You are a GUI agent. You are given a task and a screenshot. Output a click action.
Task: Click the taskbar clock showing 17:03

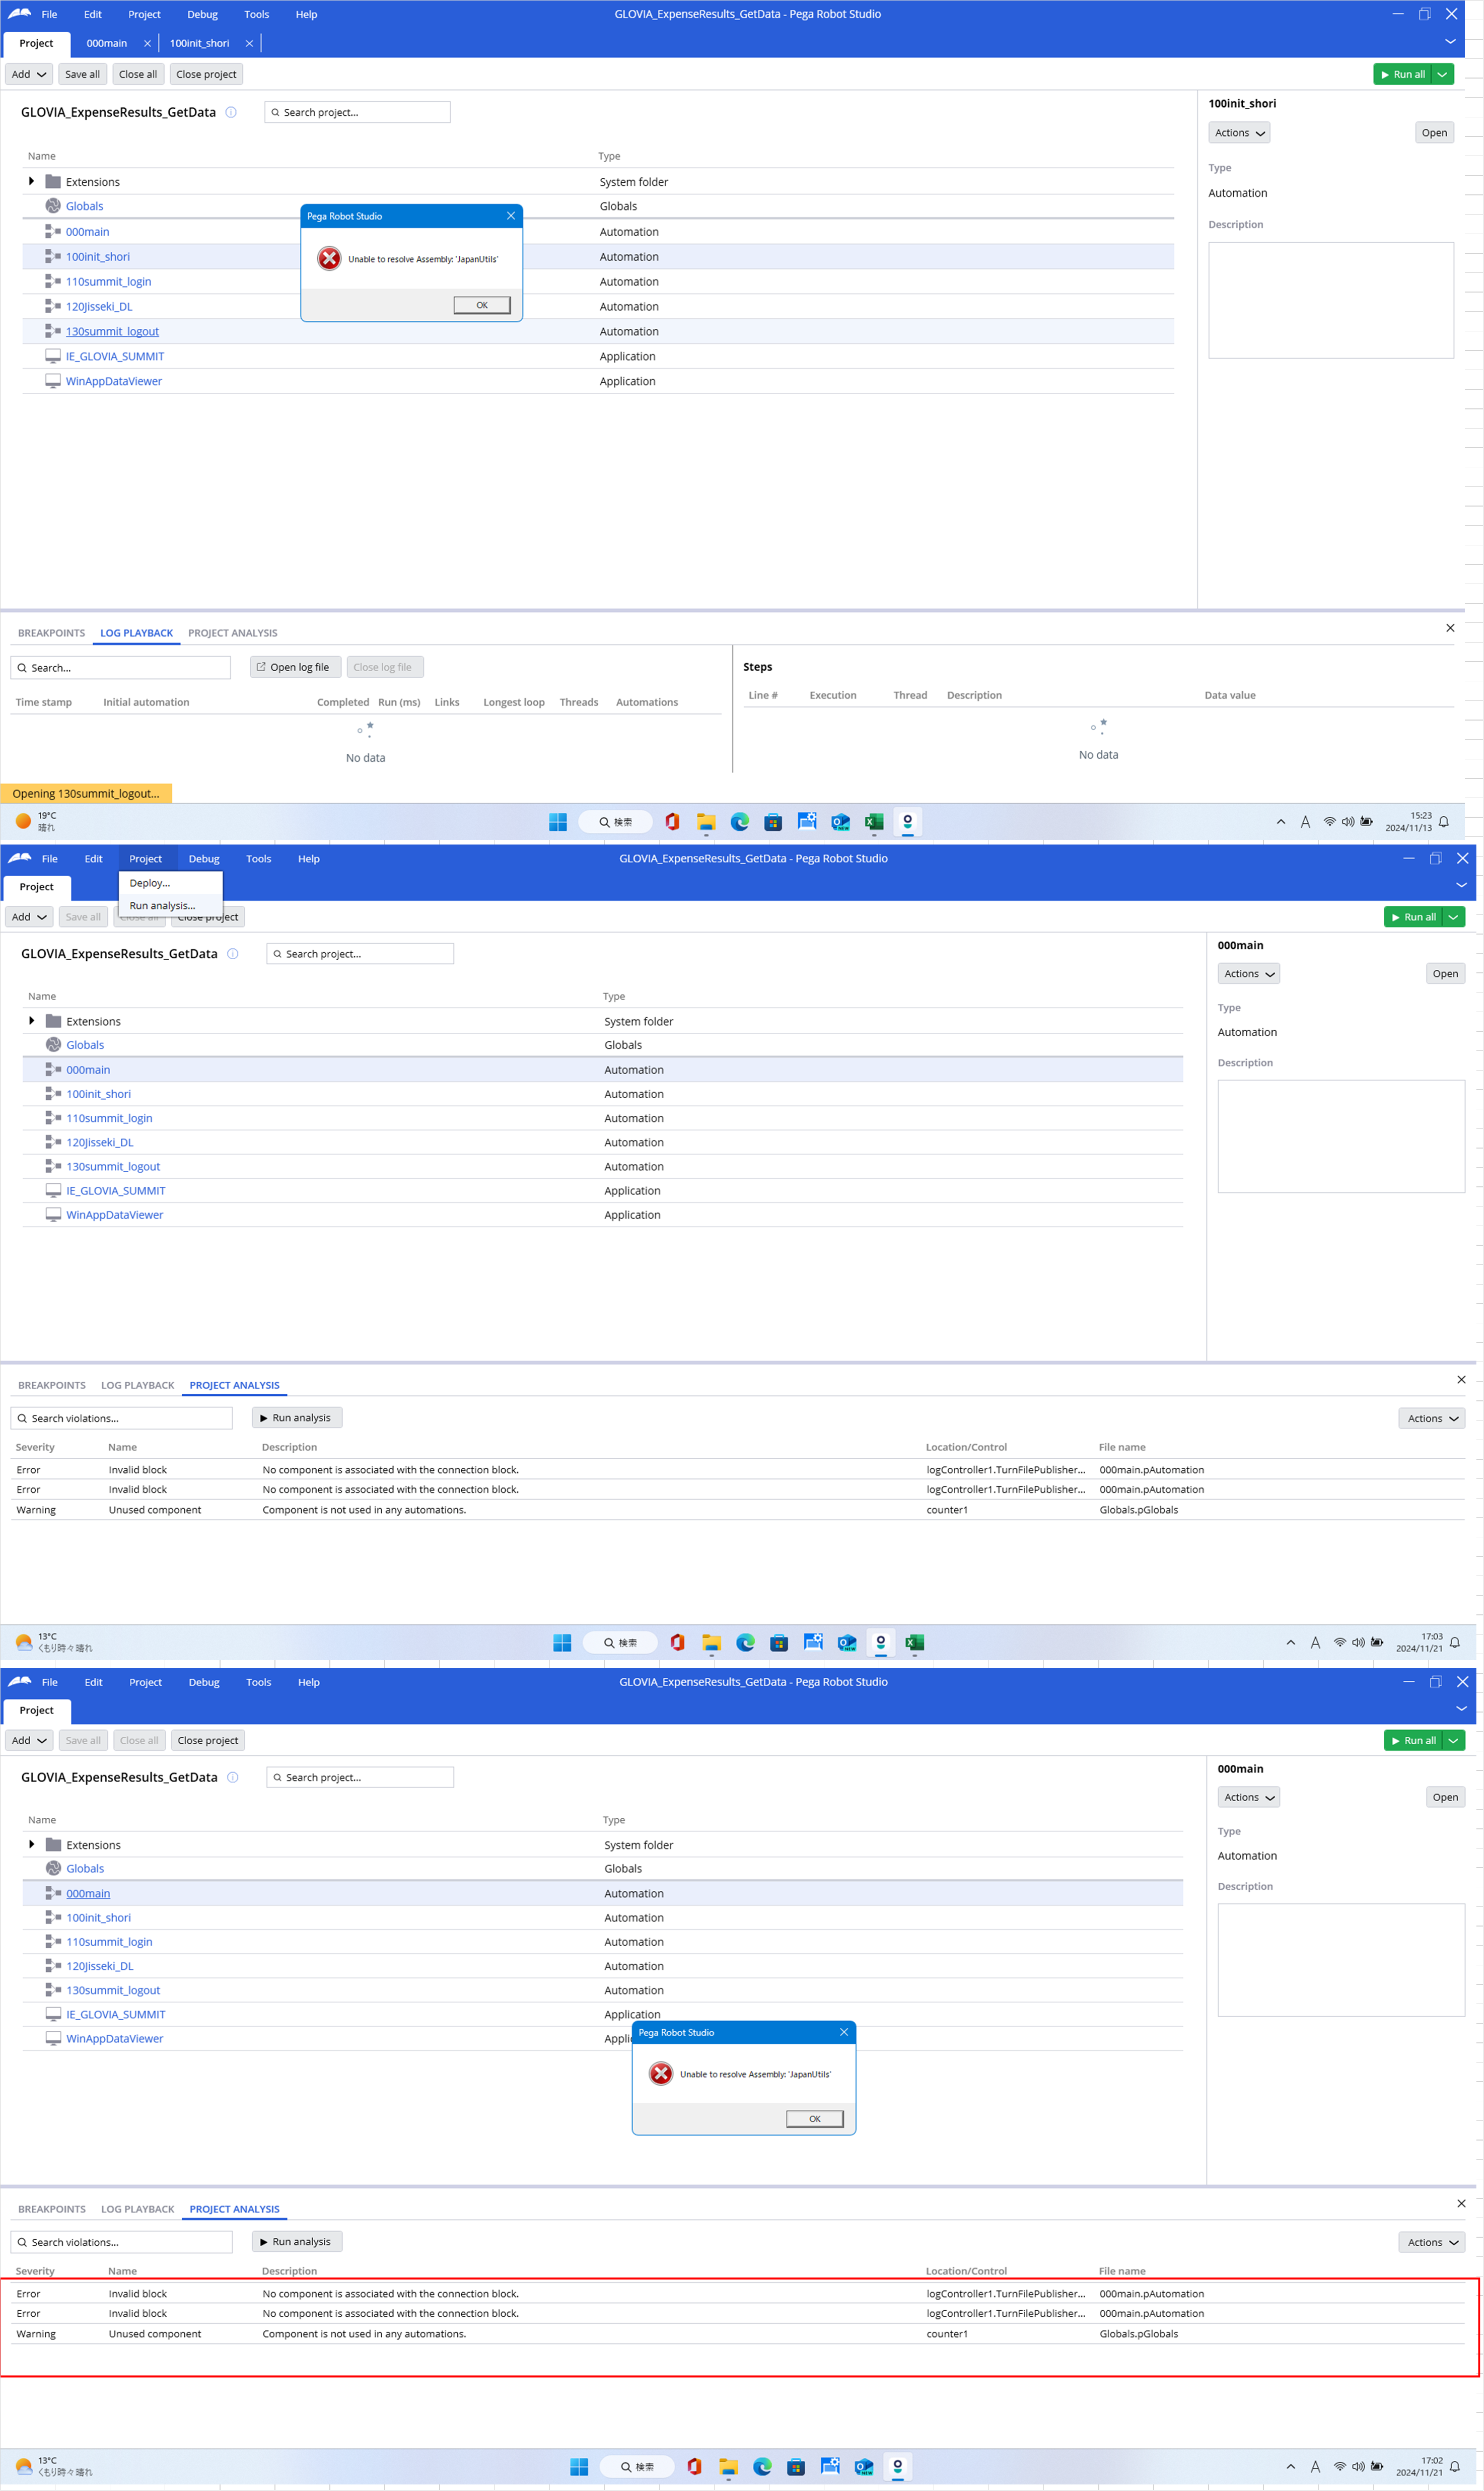[x=1419, y=1642]
